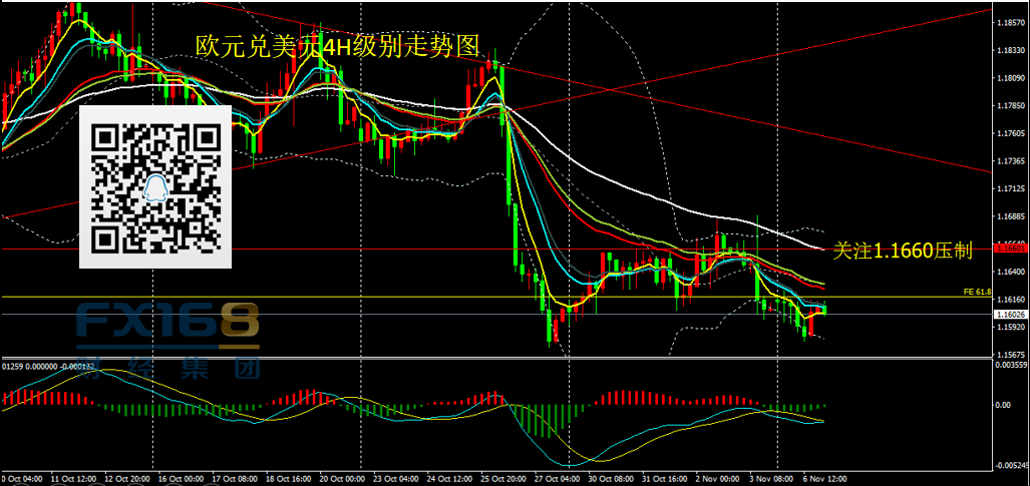The image size is (1030, 486).
Task: Click the chart title 欧元兑美元4H级别走势图
Action: click(x=338, y=45)
